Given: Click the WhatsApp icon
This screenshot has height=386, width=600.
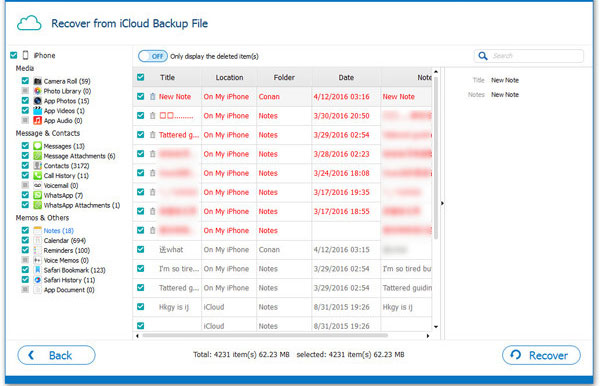Looking at the screenshot, I should (x=37, y=195).
